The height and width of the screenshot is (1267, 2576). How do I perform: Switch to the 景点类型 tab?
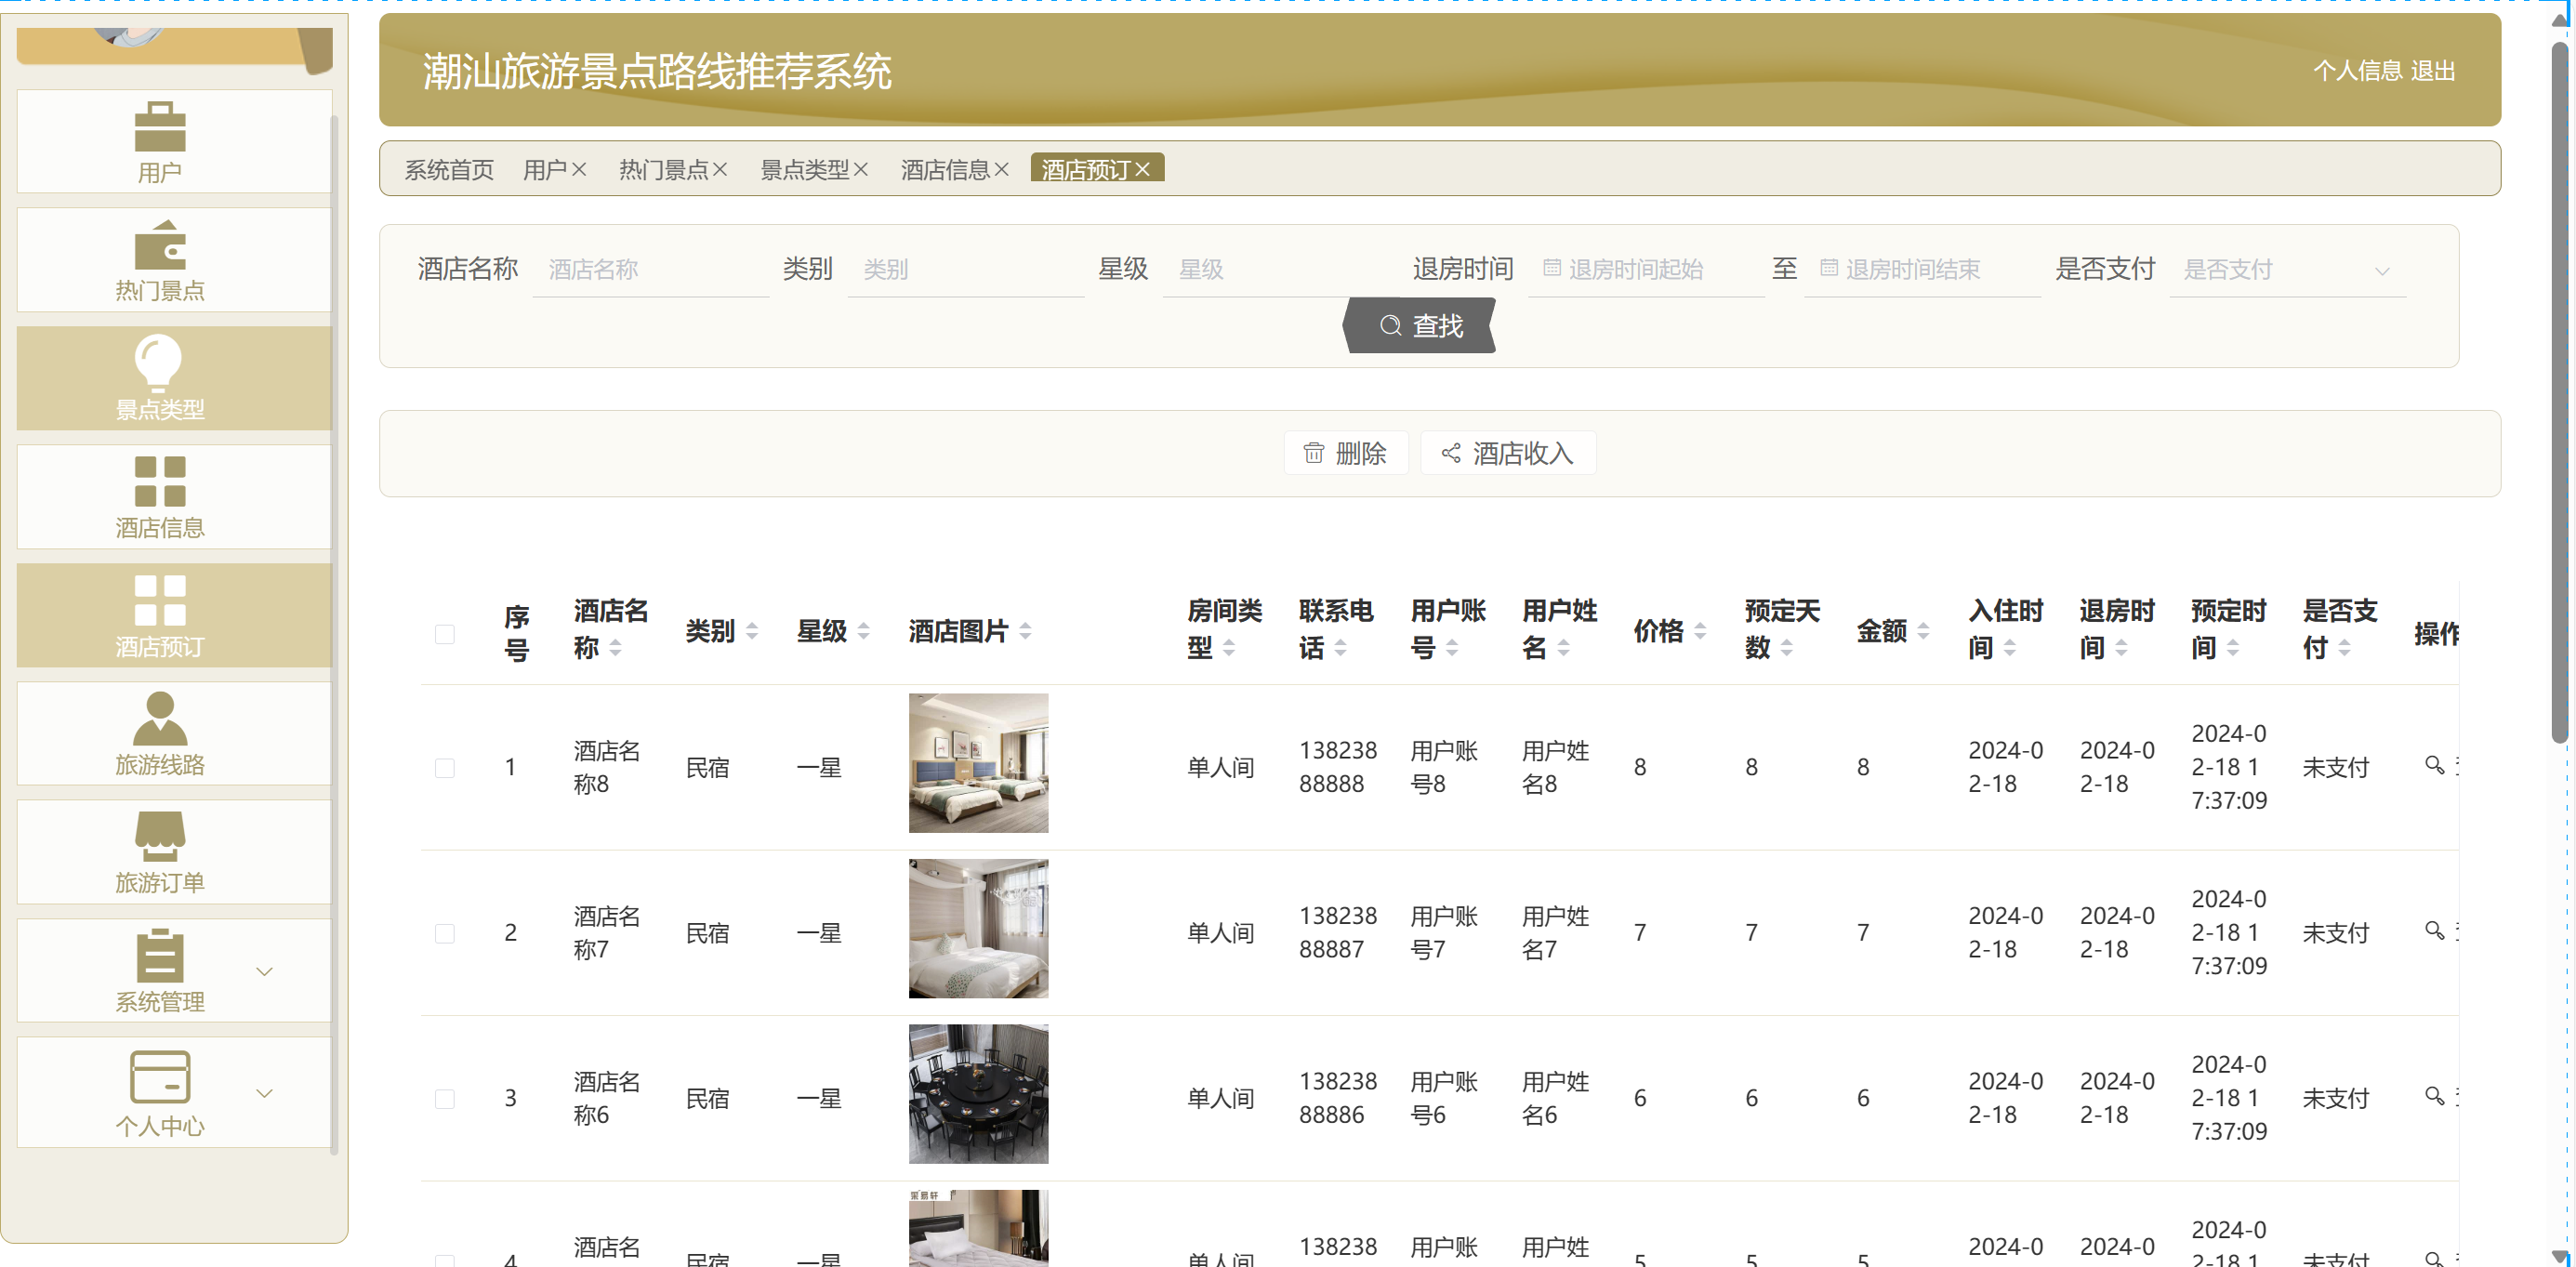[805, 170]
